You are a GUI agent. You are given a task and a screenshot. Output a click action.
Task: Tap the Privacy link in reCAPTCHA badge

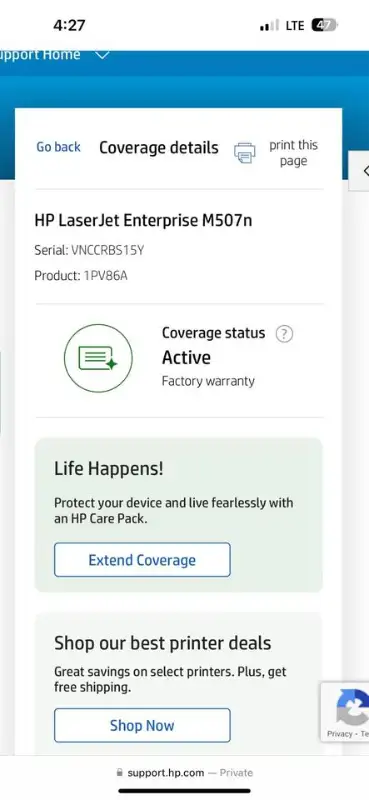[340, 734]
